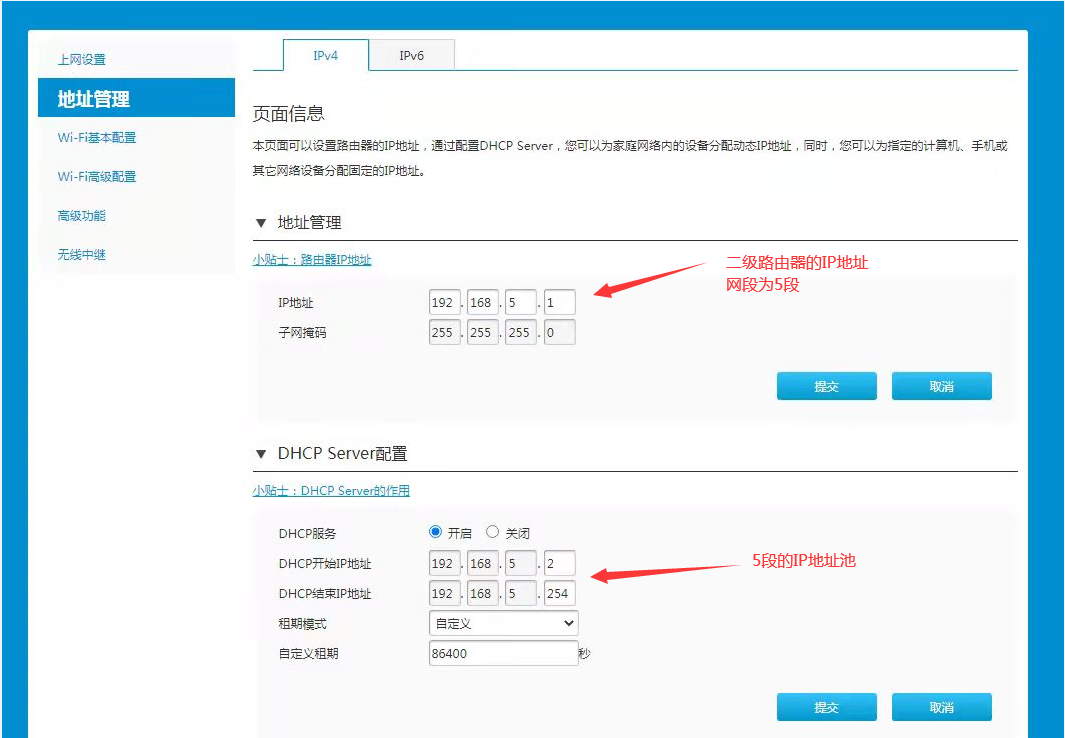Switch to the IPv6 tab
This screenshot has width=1065, height=738.
click(x=411, y=56)
